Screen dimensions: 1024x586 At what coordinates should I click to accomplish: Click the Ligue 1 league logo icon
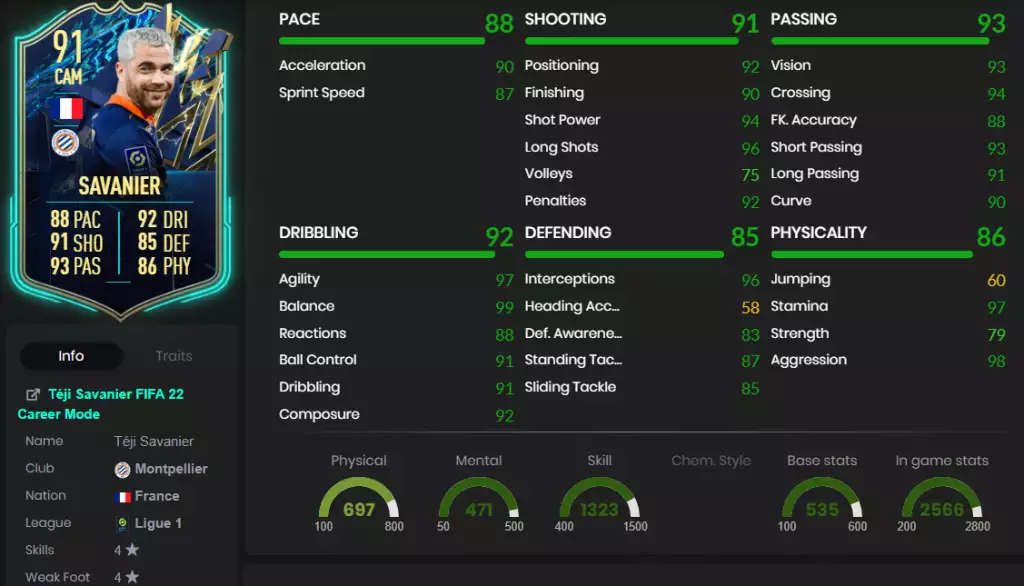tap(122, 523)
